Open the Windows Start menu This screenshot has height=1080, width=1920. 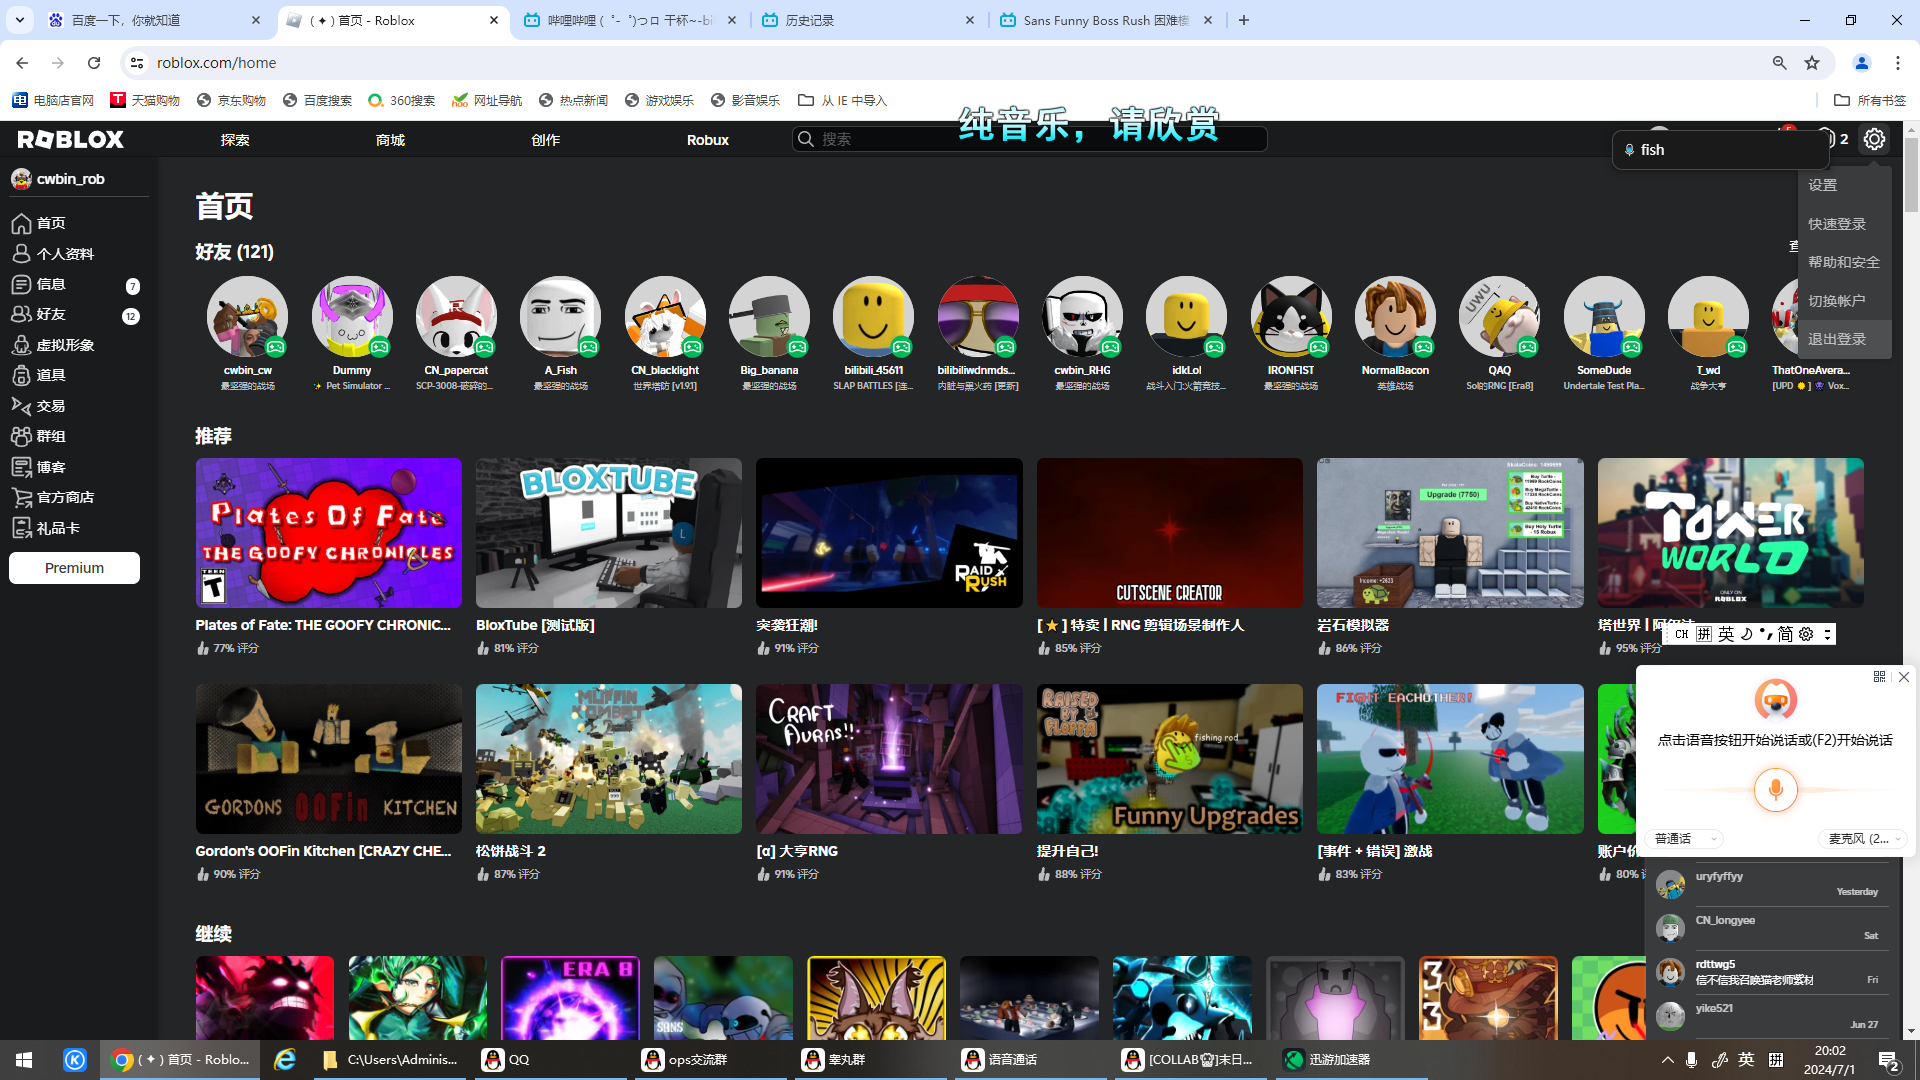point(24,1060)
